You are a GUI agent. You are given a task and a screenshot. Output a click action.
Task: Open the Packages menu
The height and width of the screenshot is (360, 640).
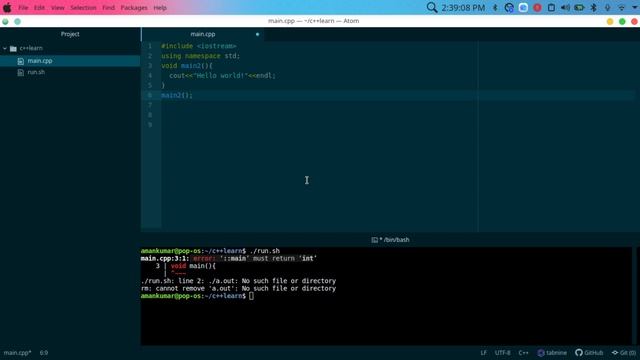tap(134, 8)
